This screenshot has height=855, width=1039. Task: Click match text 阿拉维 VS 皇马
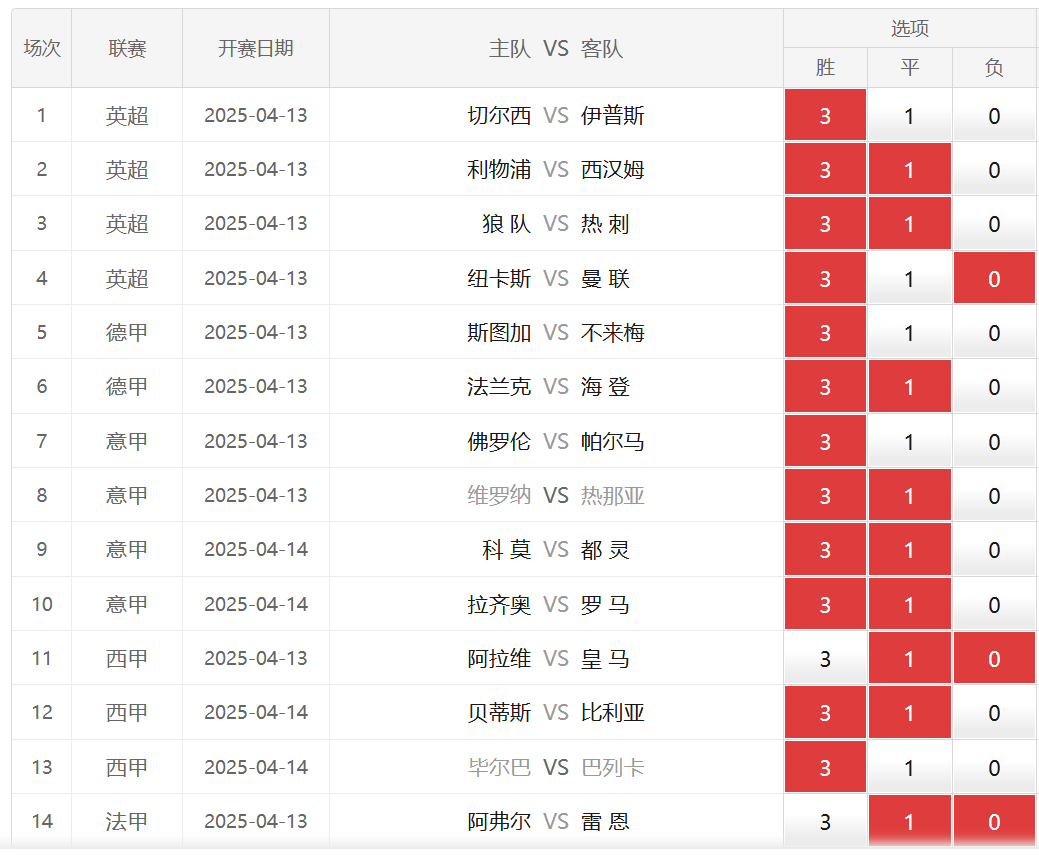pyautogui.click(x=549, y=659)
